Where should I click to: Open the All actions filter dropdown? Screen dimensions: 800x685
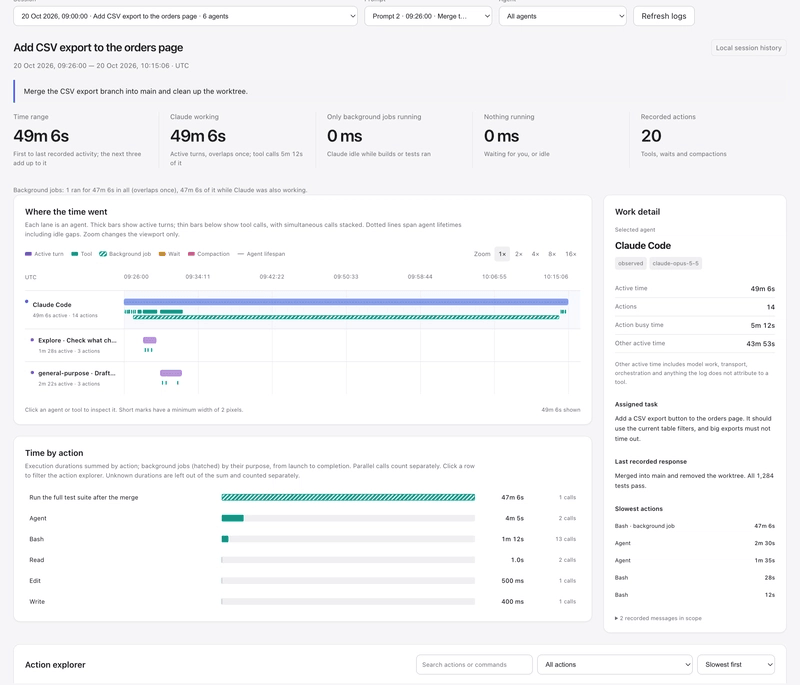(x=615, y=665)
